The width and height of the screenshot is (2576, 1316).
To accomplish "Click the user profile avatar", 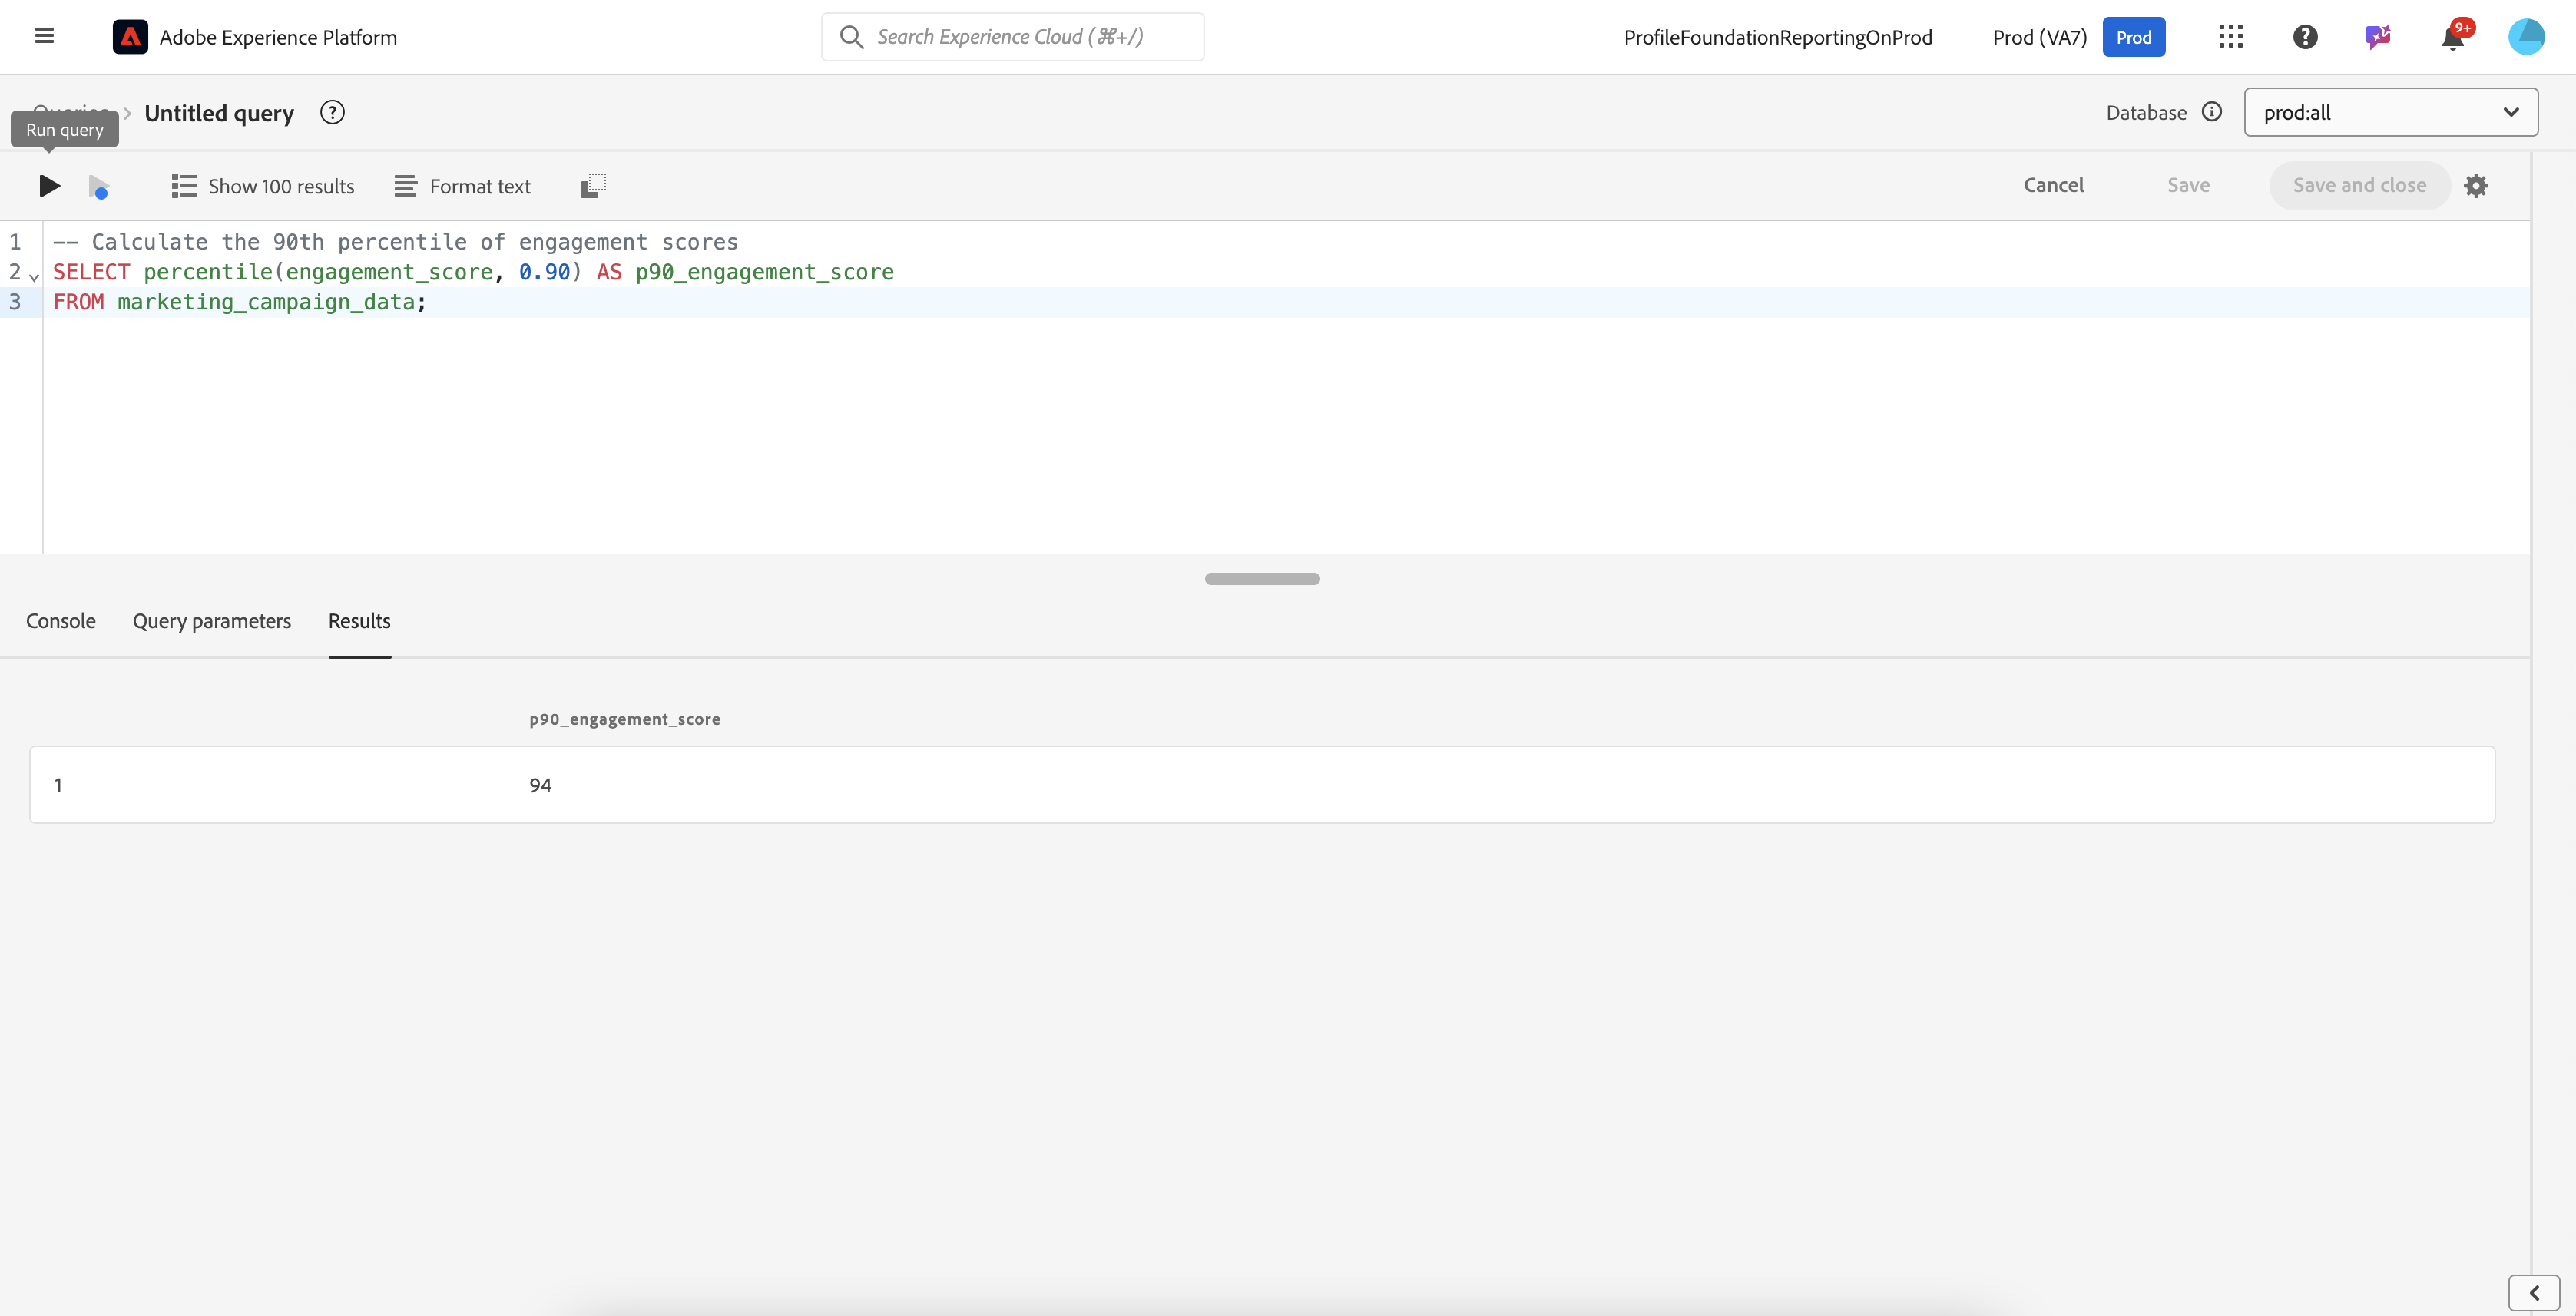I will tap(2526, 37).
